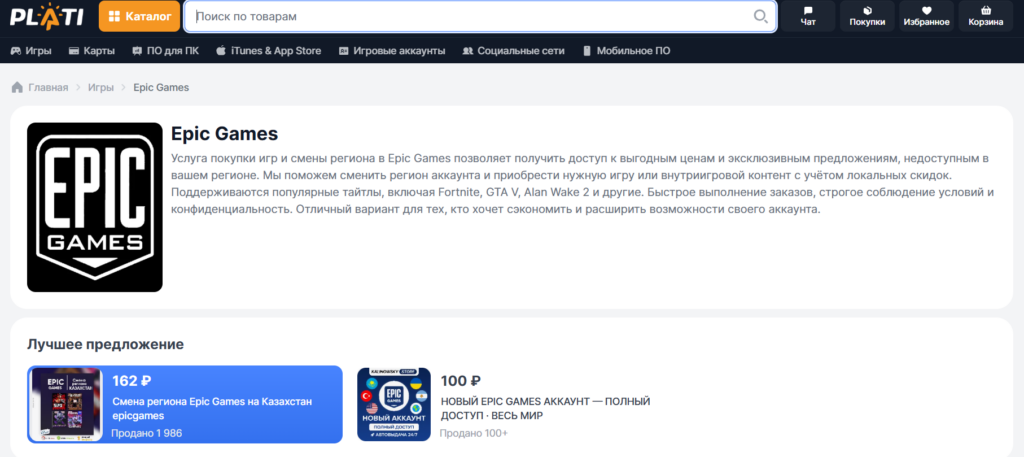Open the Каталог catalog button
This screenshot has height=457, width=1024.
(x=139, y=16)
